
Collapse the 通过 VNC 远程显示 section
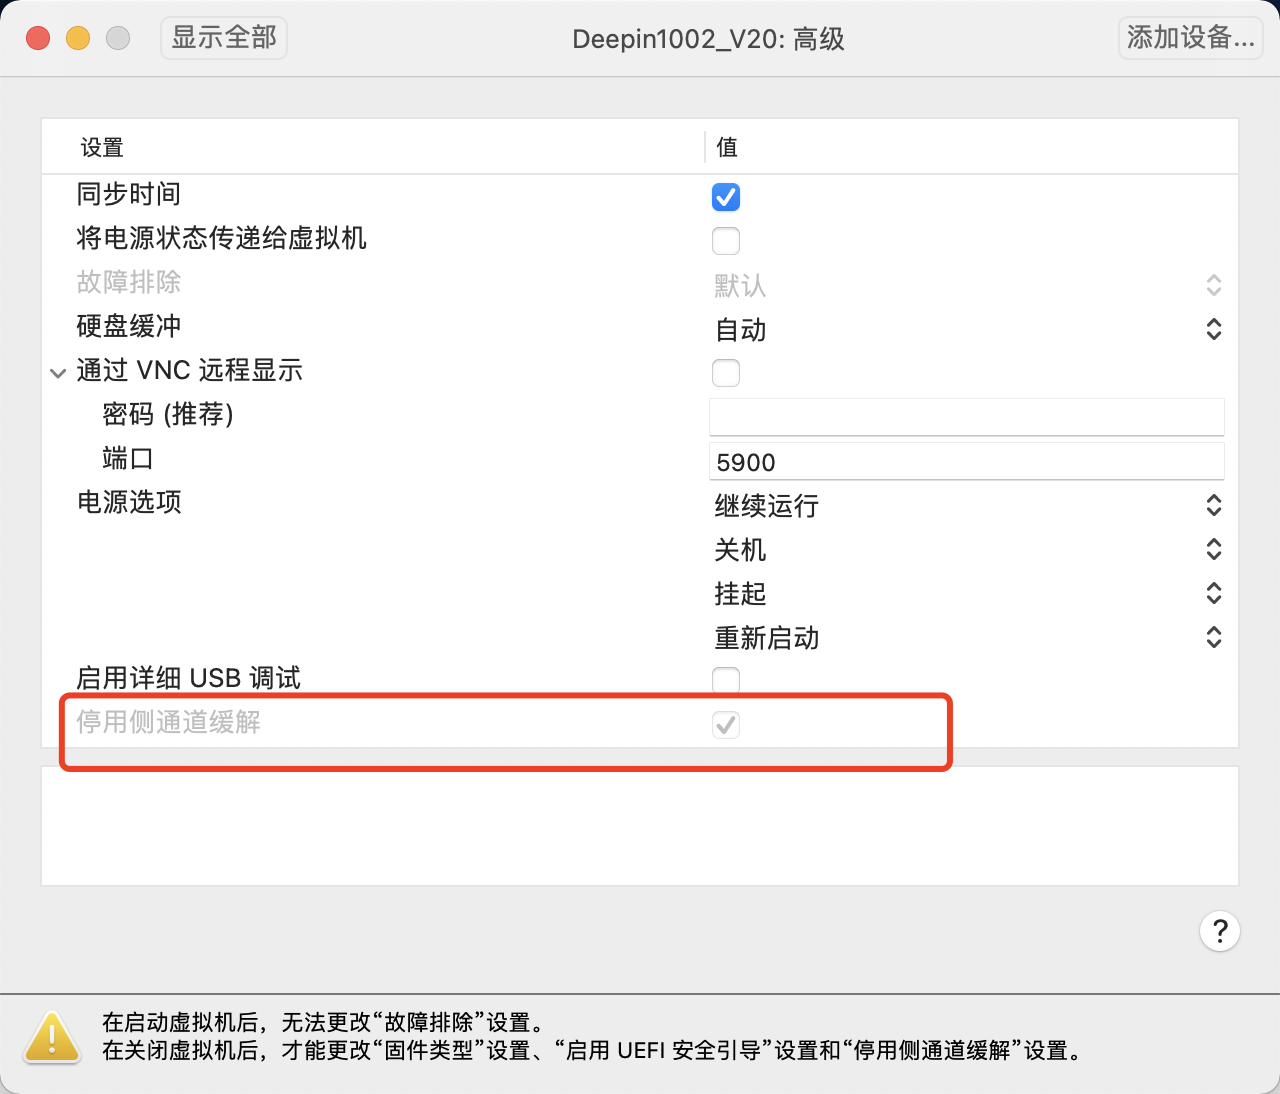[57, 373]
